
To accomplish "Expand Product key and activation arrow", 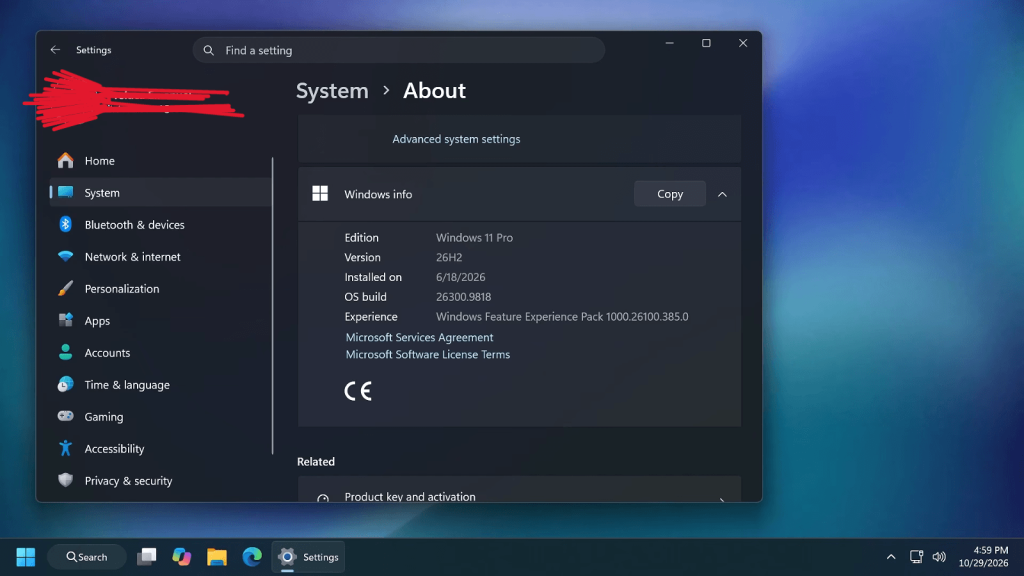I will click(722, 500).
